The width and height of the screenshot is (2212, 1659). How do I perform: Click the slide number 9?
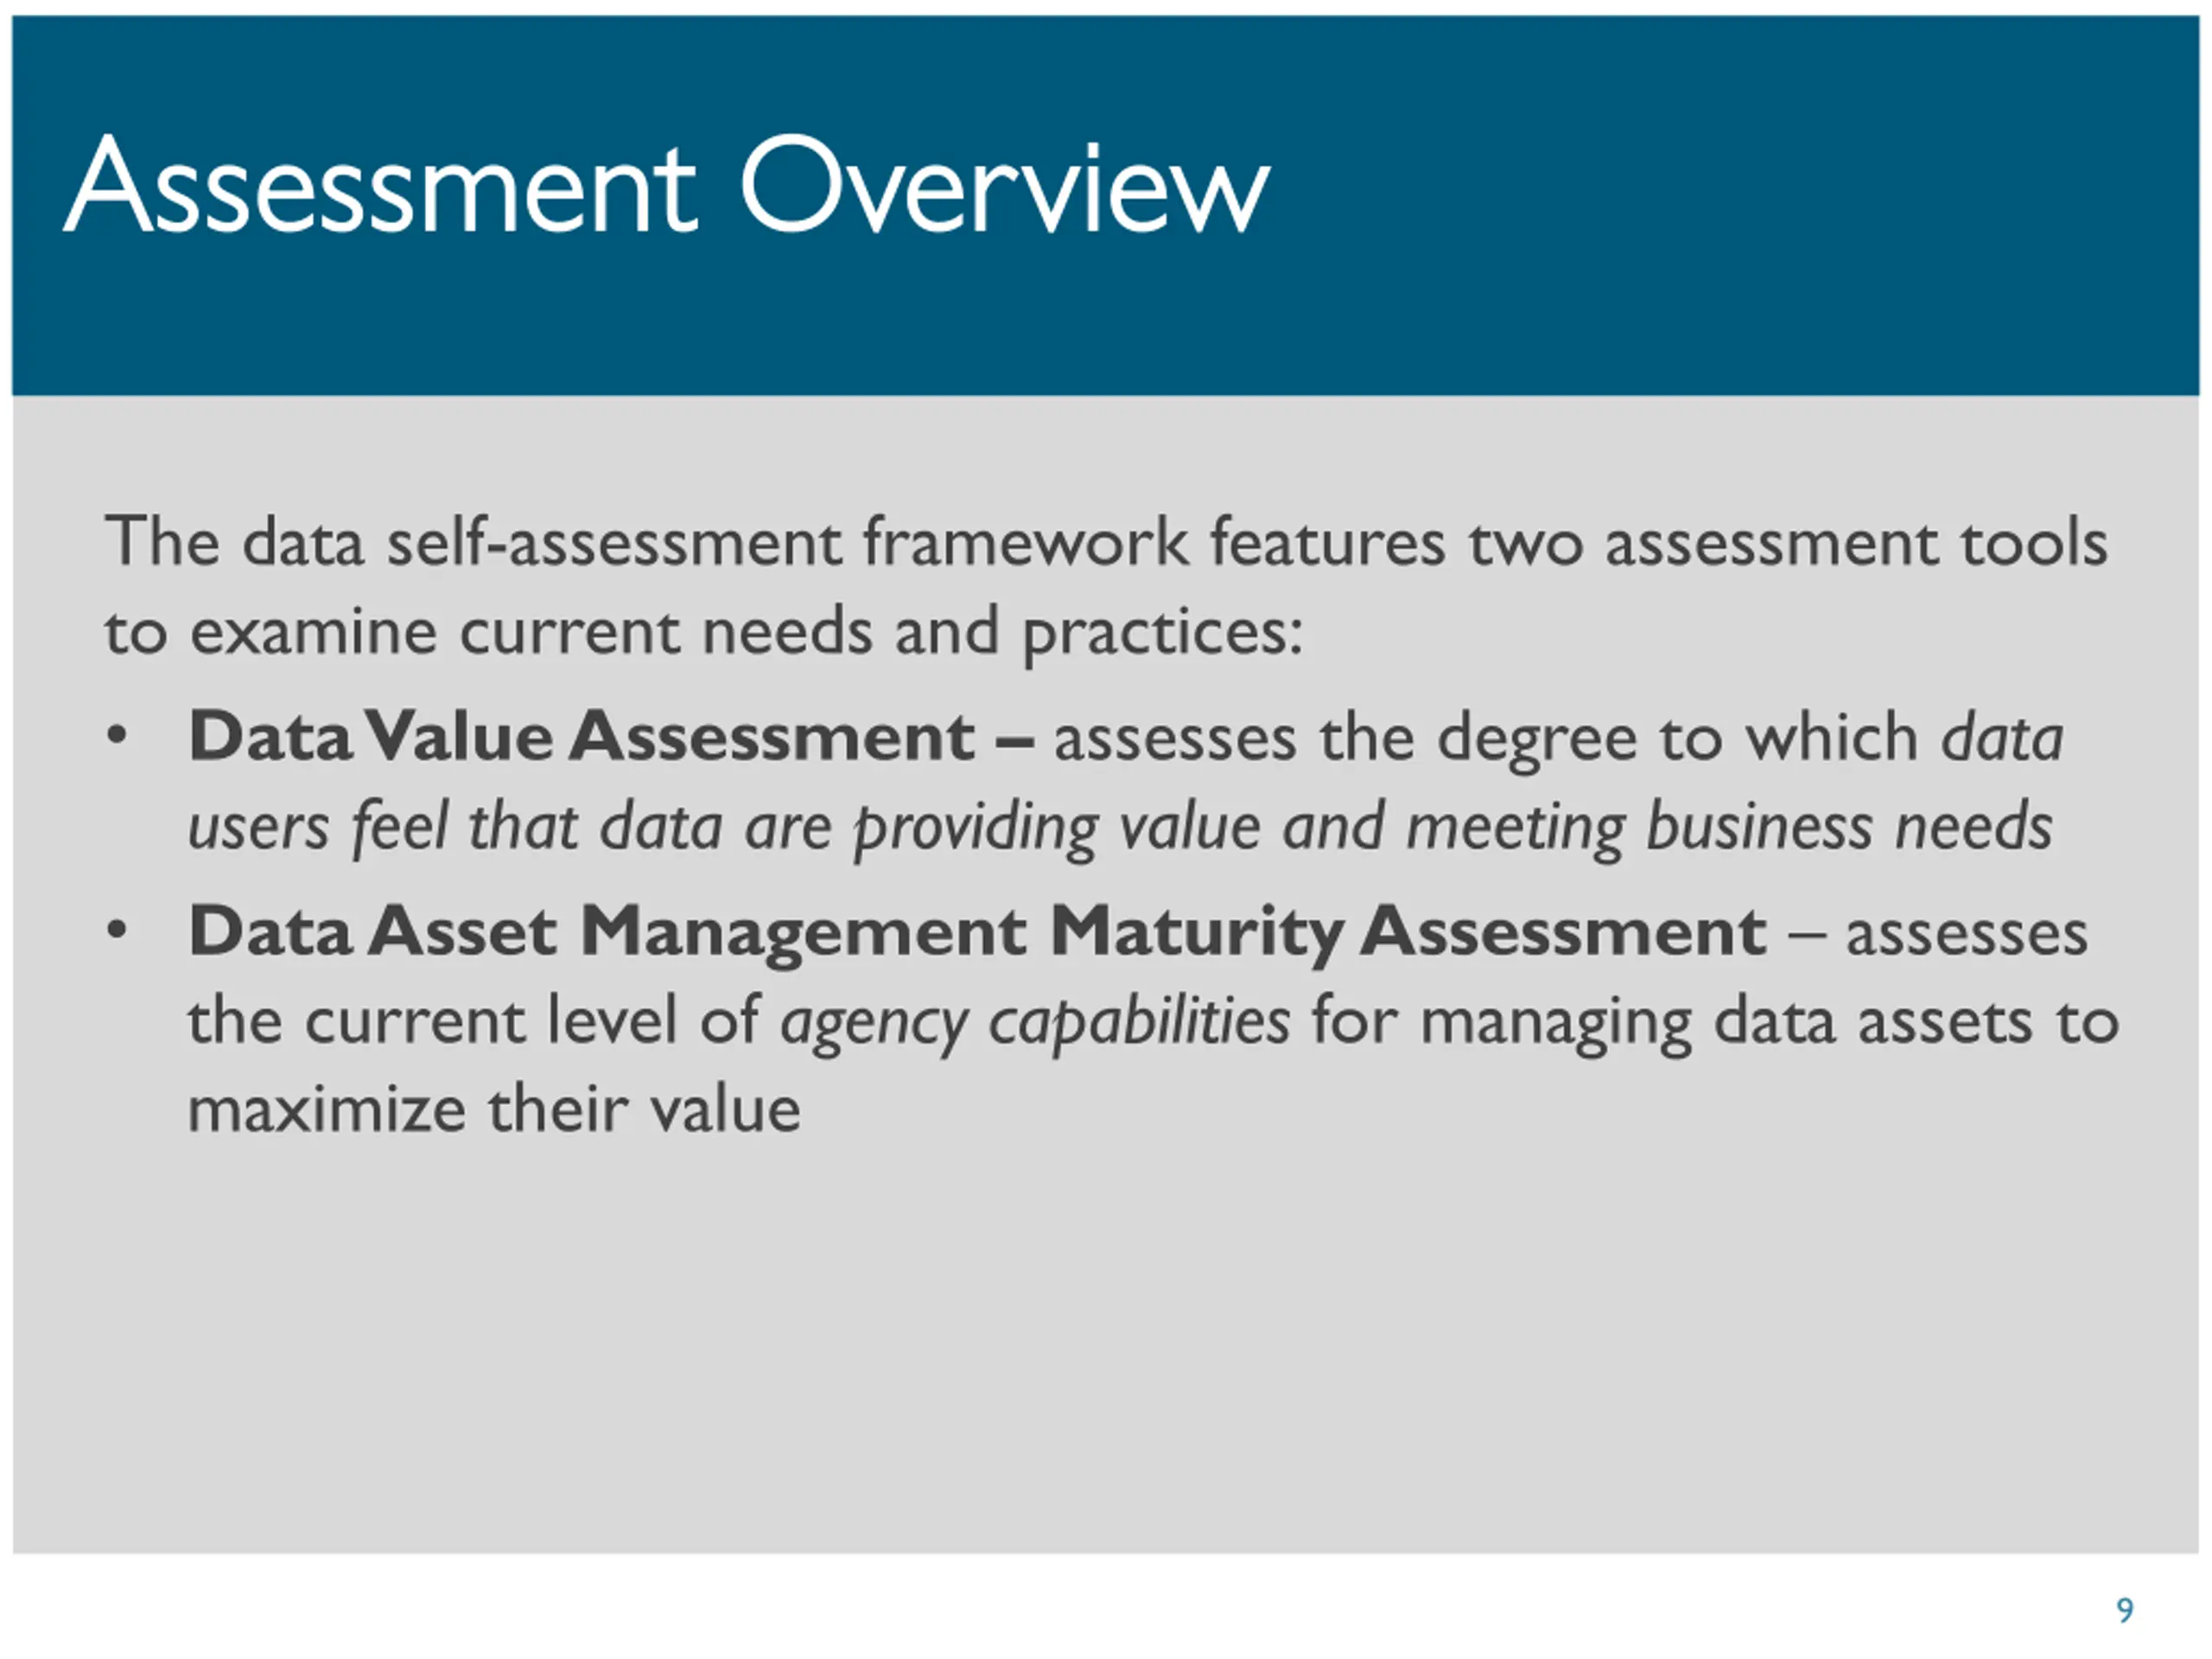click(2125, 1610)
